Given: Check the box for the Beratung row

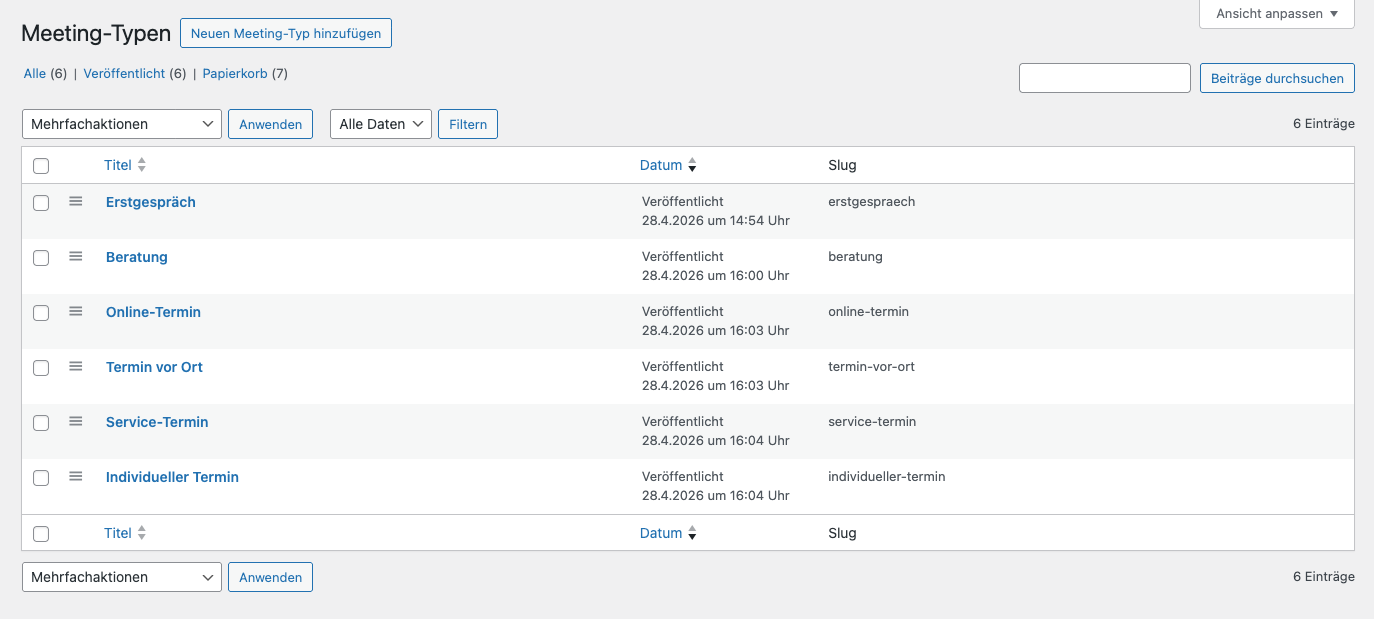Looking at the screenshot, I should coord(41,258).
